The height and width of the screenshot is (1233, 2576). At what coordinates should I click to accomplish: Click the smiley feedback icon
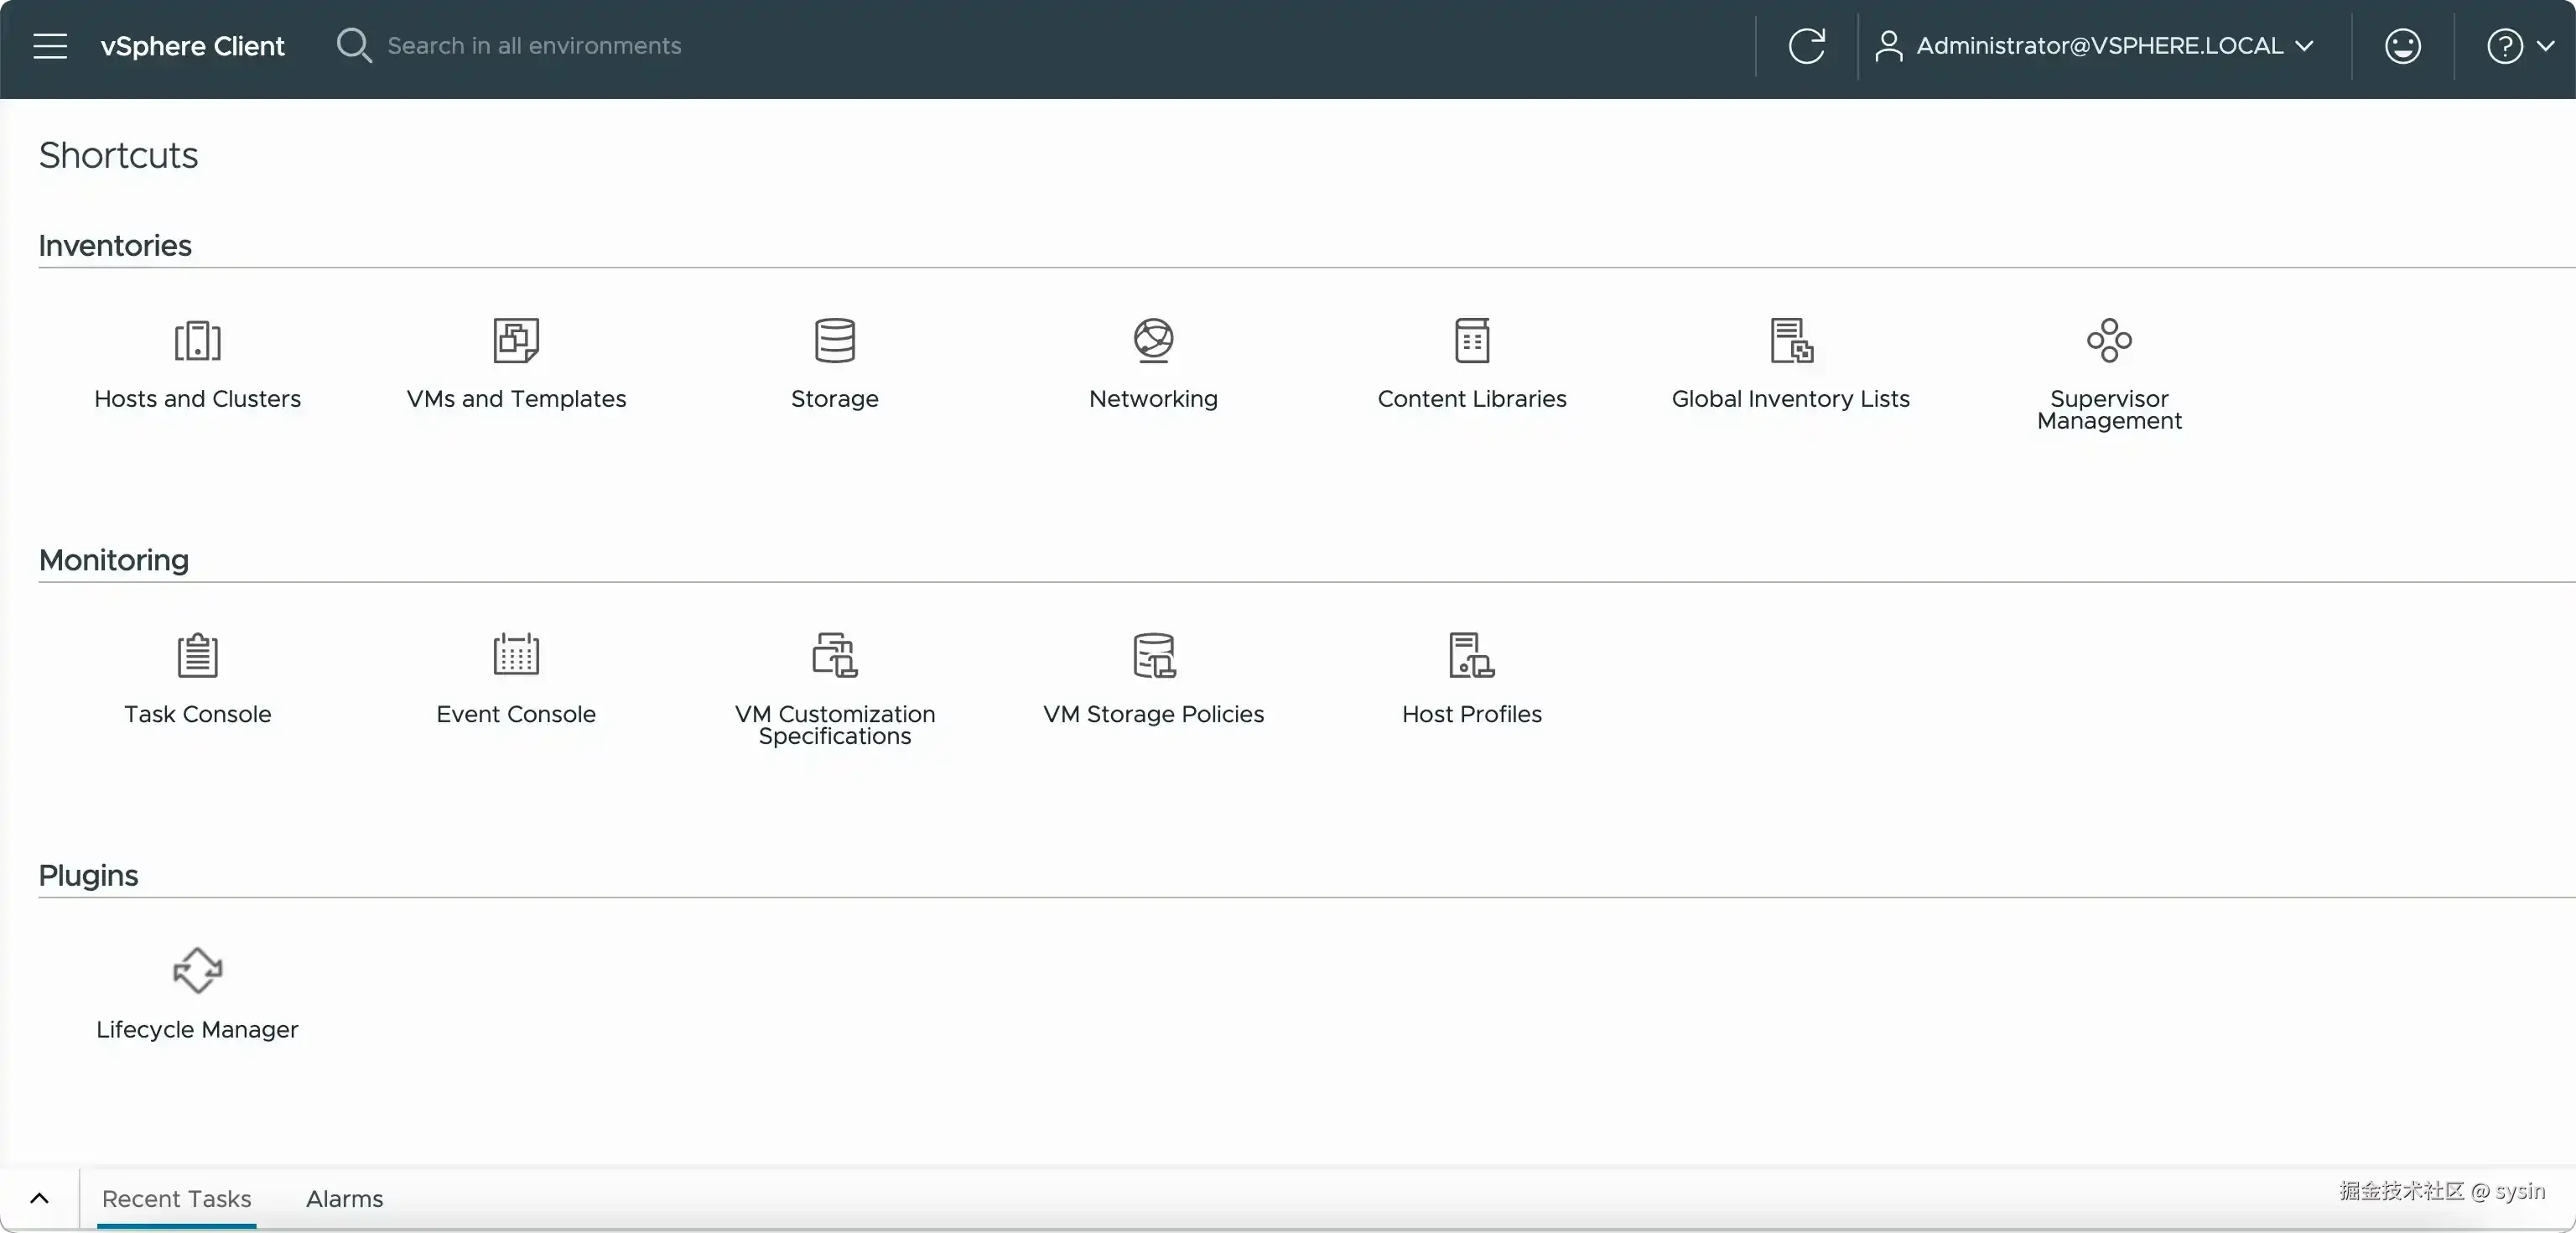[x=2402, y=46]
